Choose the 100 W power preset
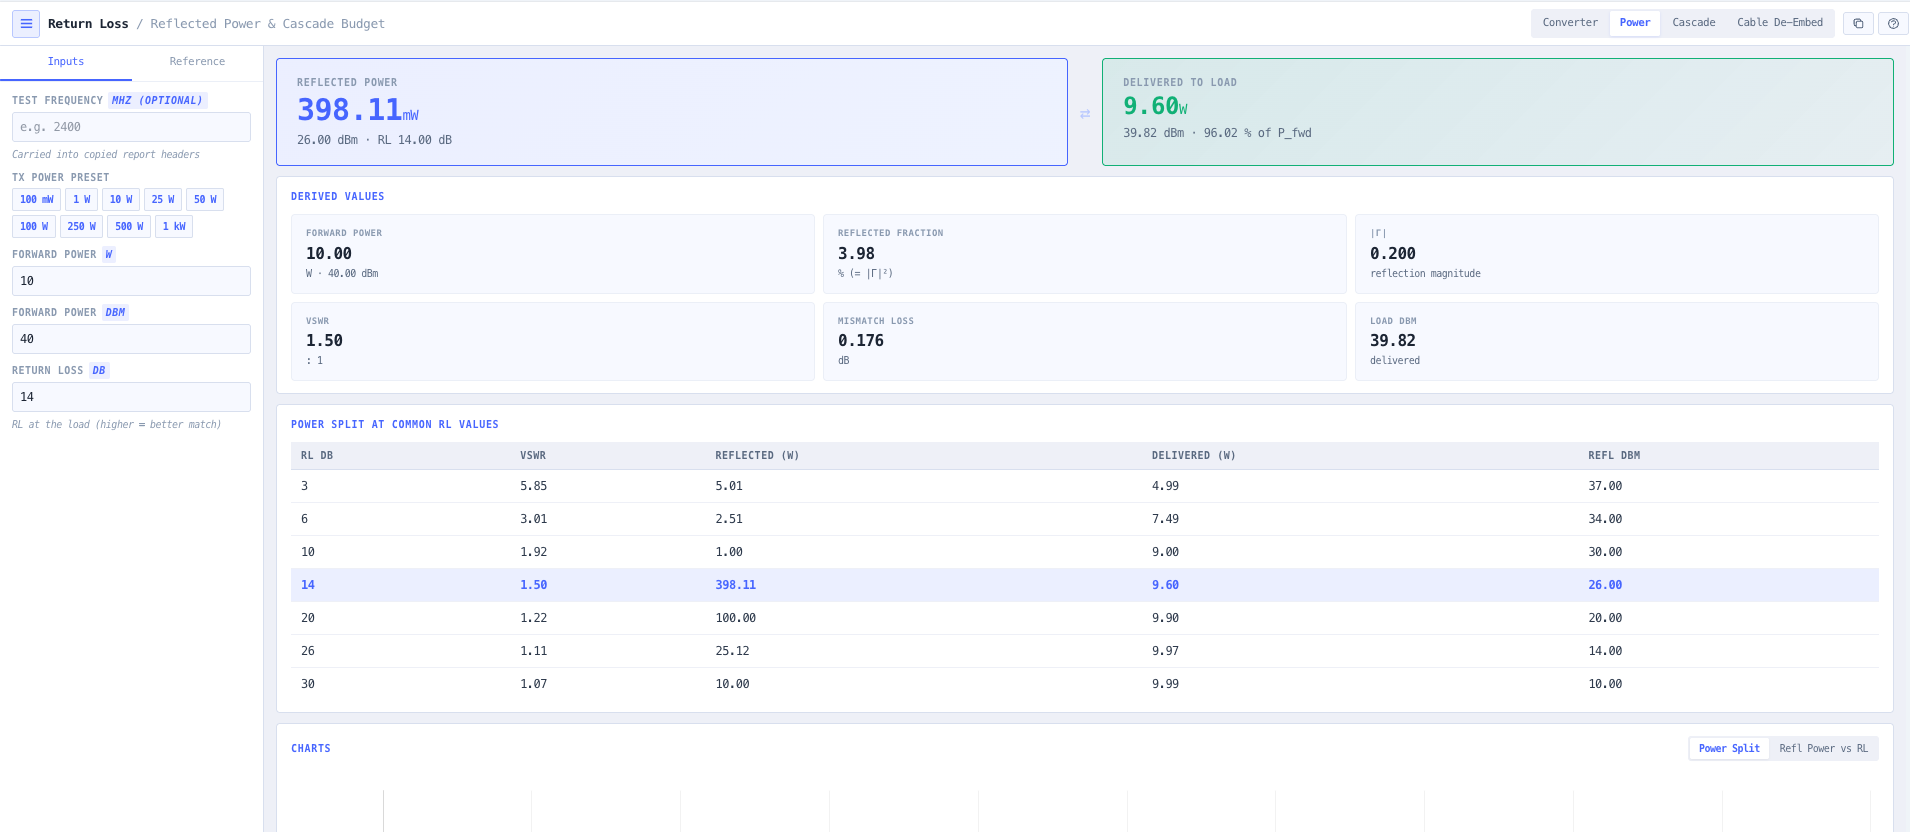Image resolution: width=1910 pixels, height=832 pixels. click(x=34, y=226)
